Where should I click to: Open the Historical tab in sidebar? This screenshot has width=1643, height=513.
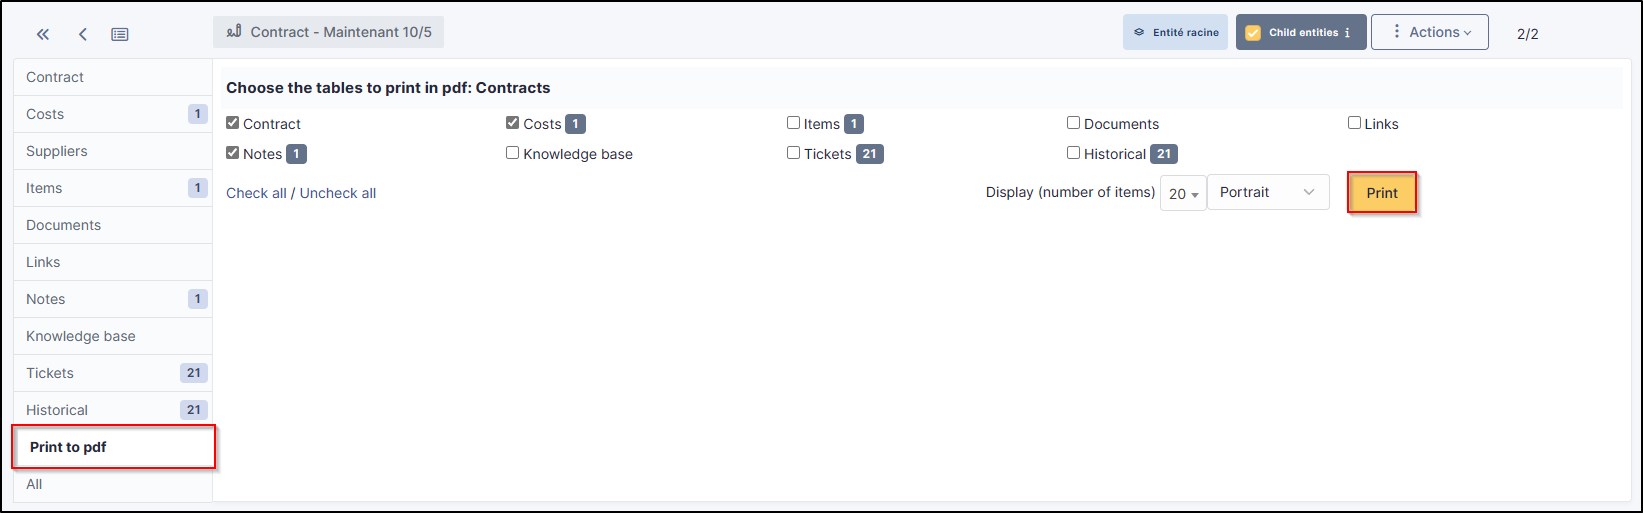coord(57,410)
